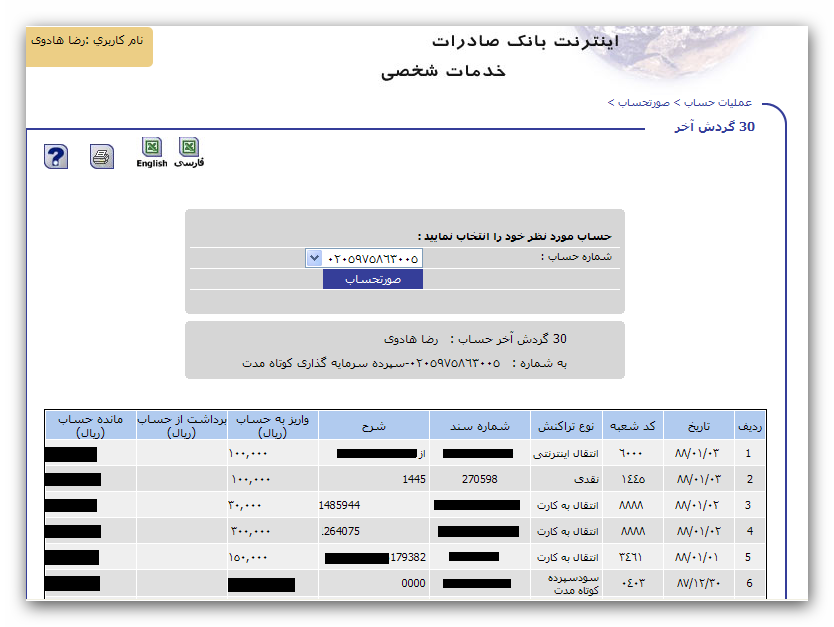This screenshot has height=627, width=834.
Task: Click branch code ۳٤٦۱ in row 5
Action: click(631, 557)
